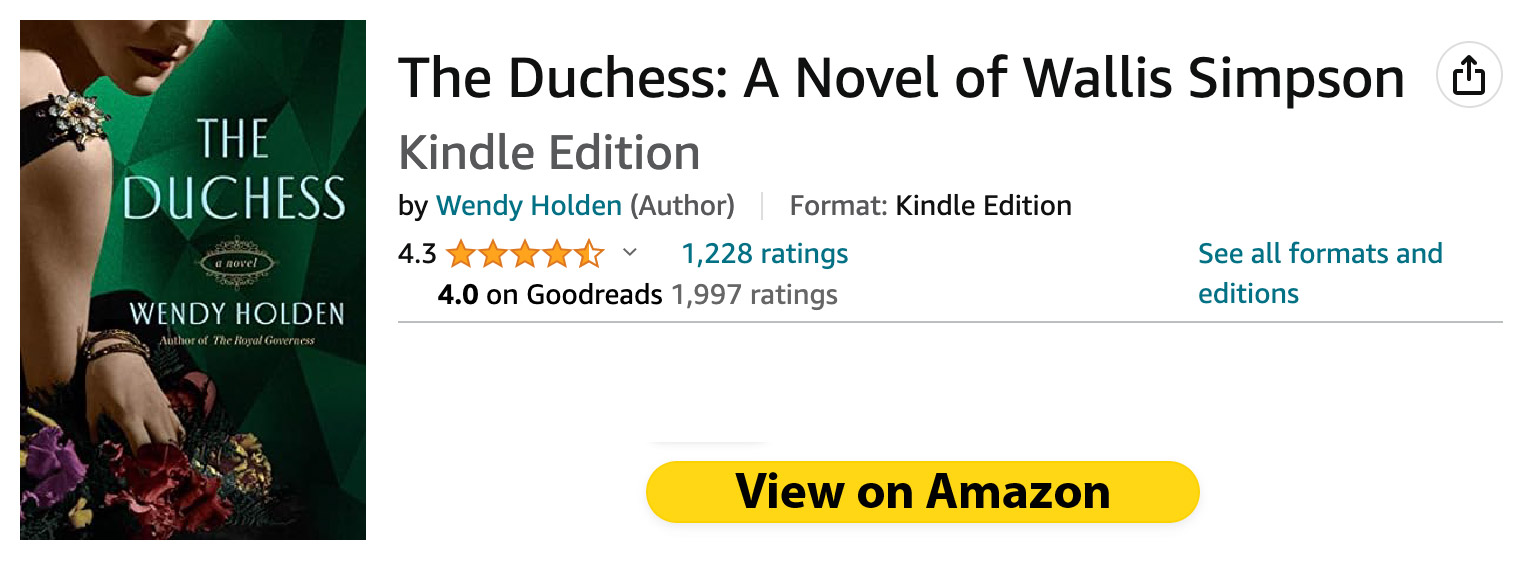The image size is (1524, 562).
Task: Click The Duchess: A Novel of Wallis Simpson title
Action: [x=902, y=78]
